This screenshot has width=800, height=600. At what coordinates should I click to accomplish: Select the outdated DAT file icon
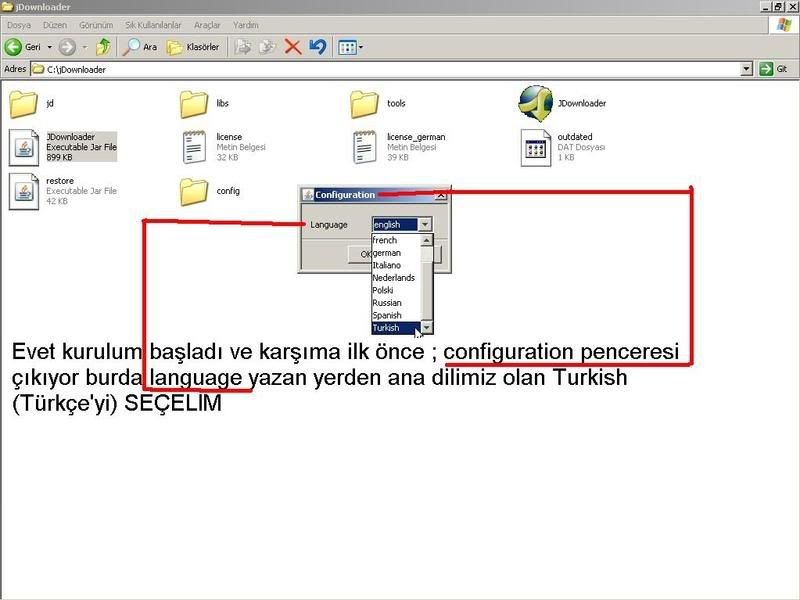click(x=536, y=148)
